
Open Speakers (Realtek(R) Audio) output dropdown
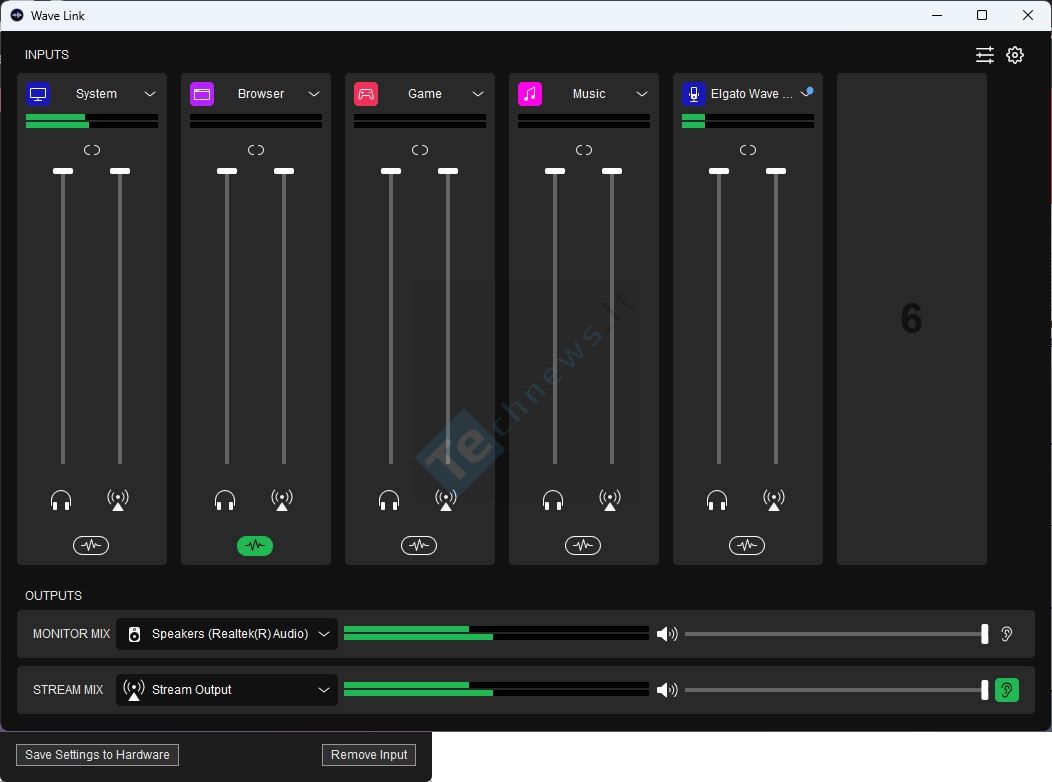tap(227, 634)
